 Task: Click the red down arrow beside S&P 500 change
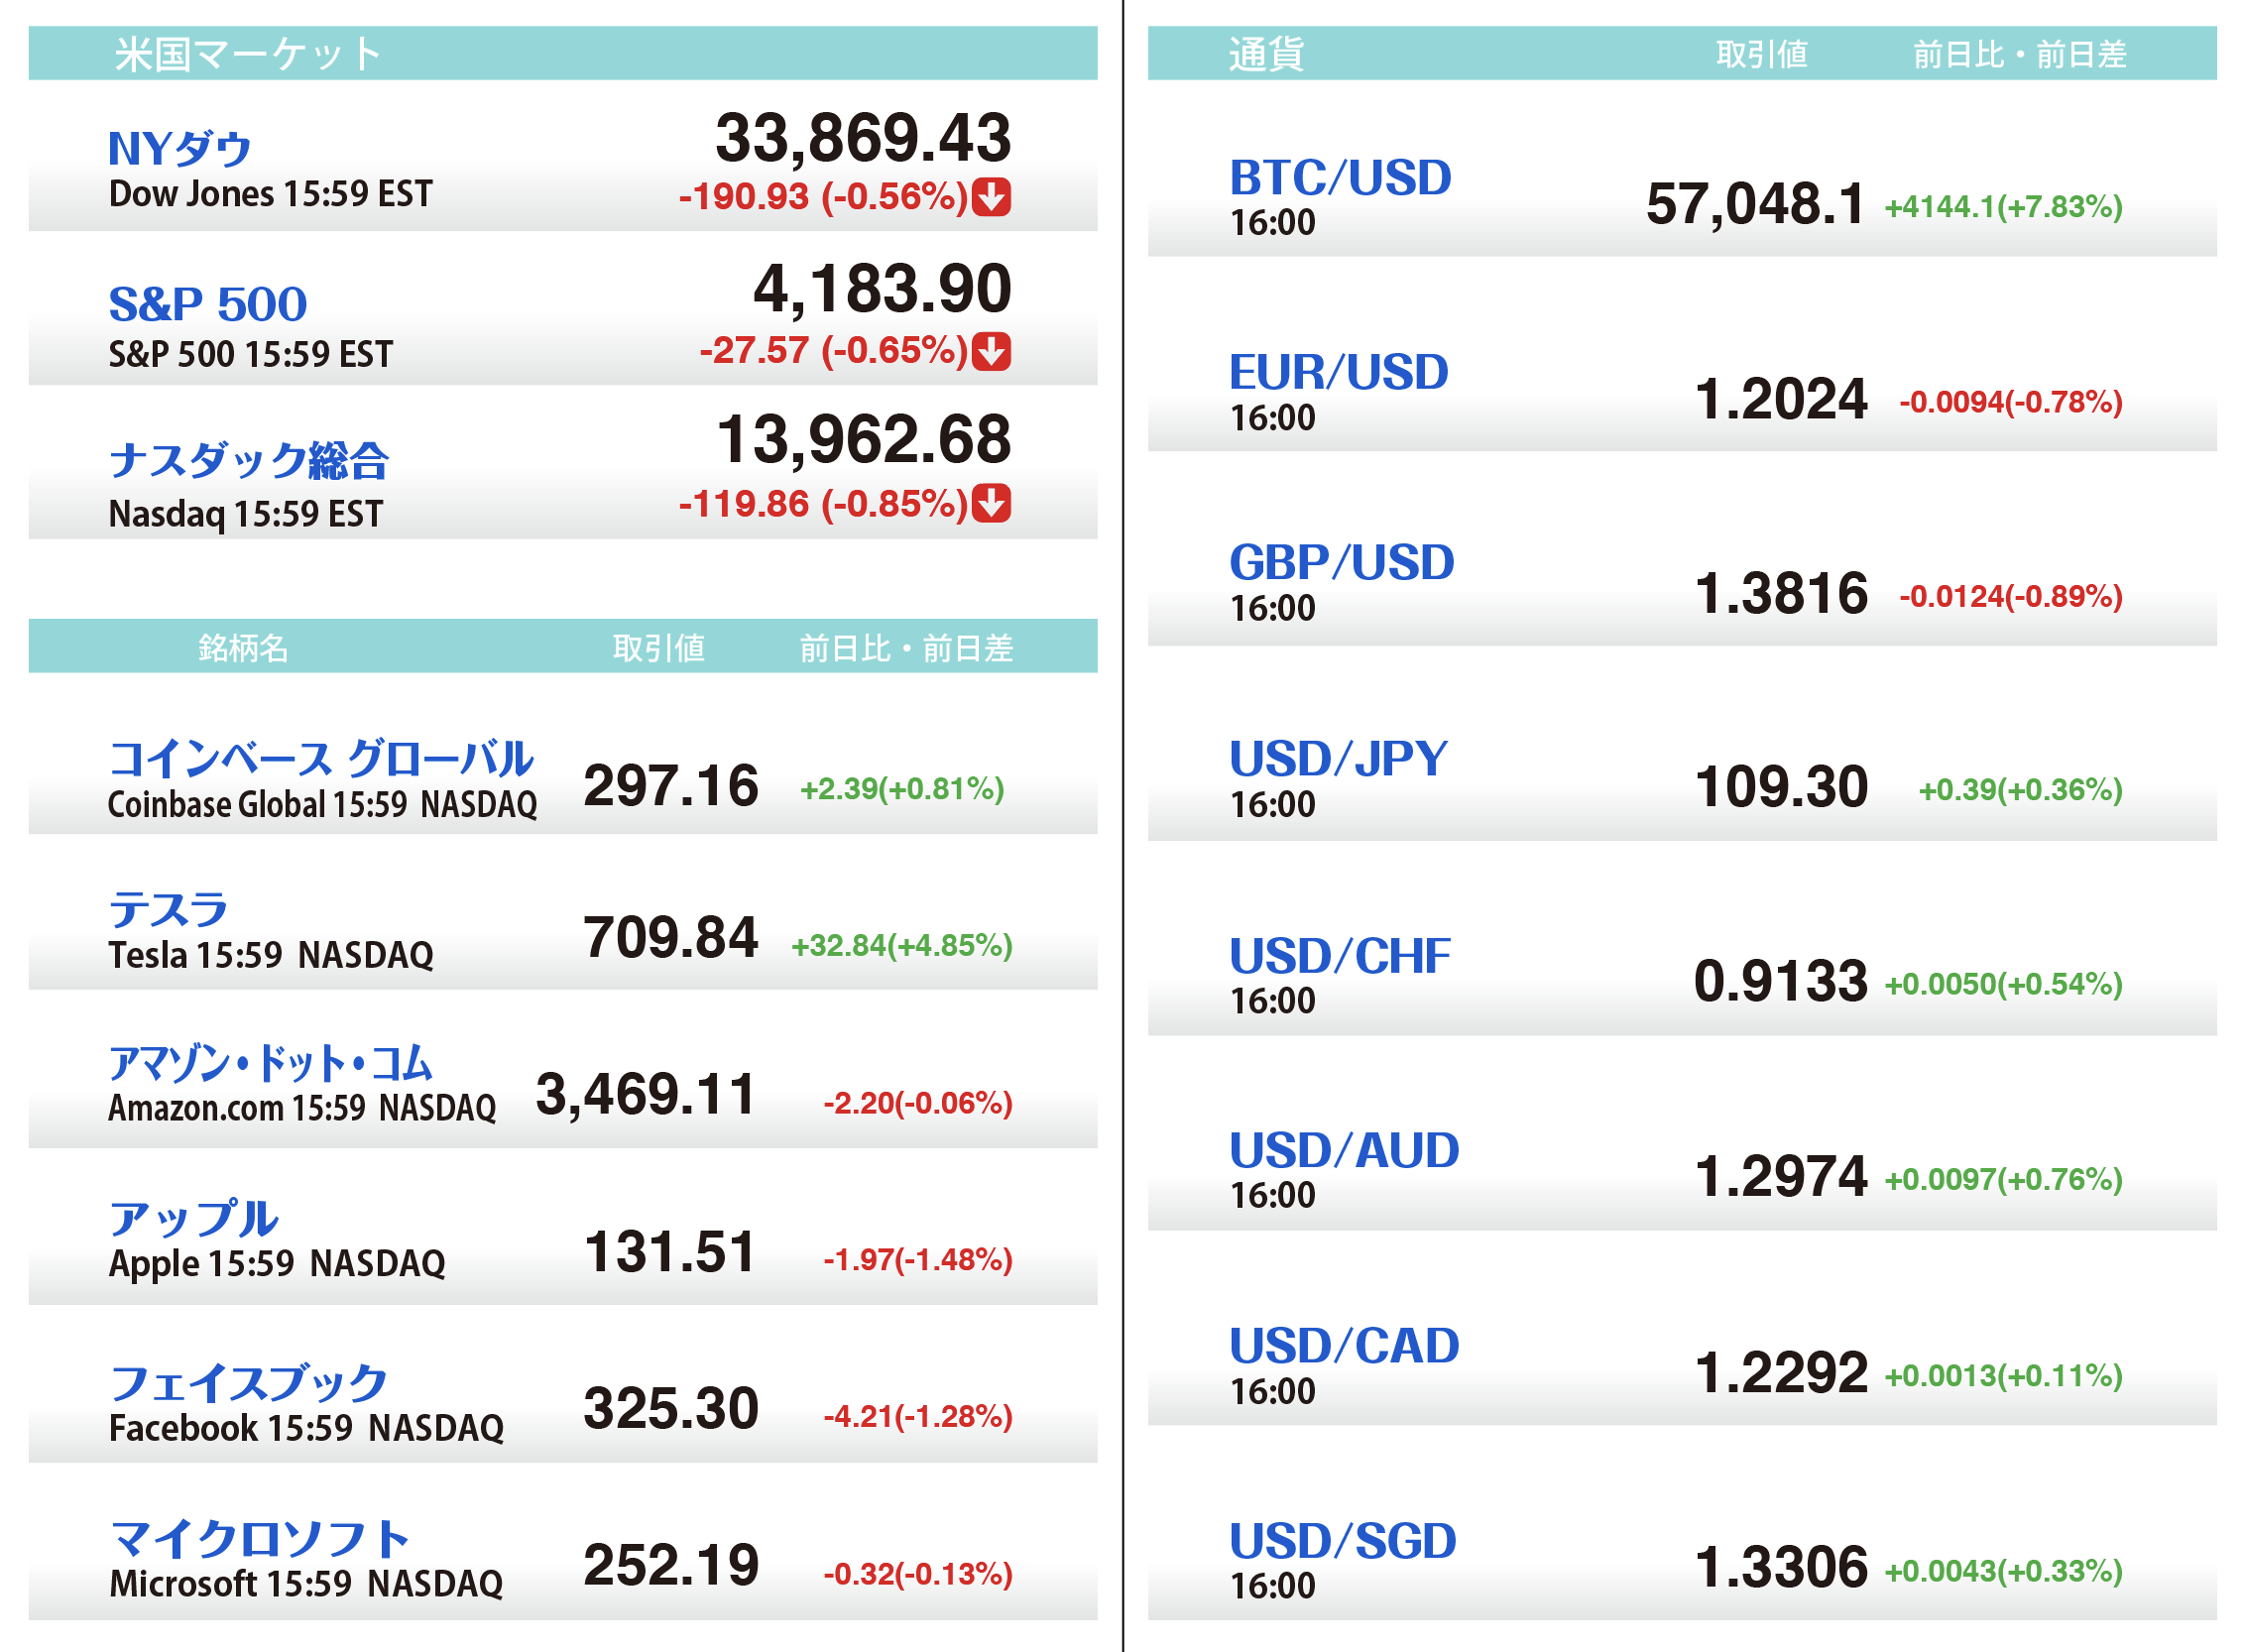[991, 351]
